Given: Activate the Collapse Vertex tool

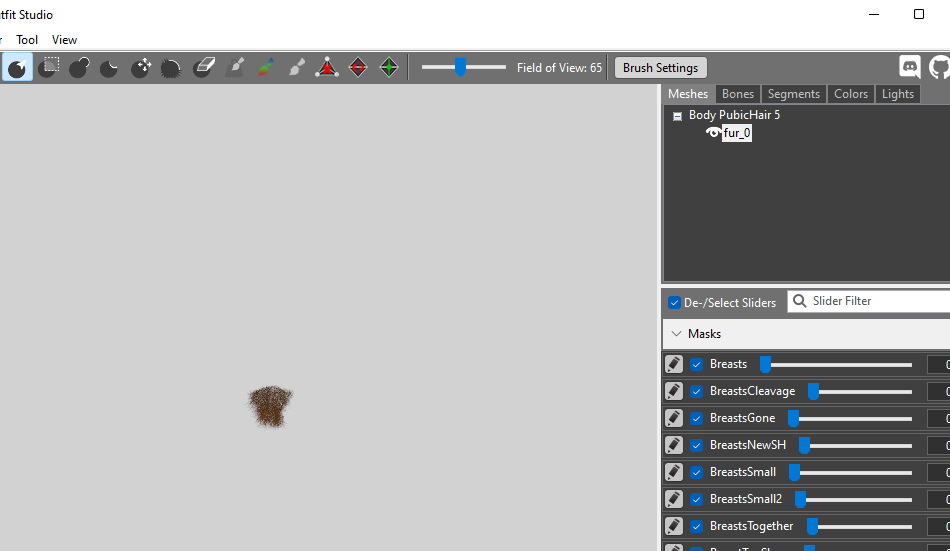Looking at the screenshot, I should tap(327, 67).
